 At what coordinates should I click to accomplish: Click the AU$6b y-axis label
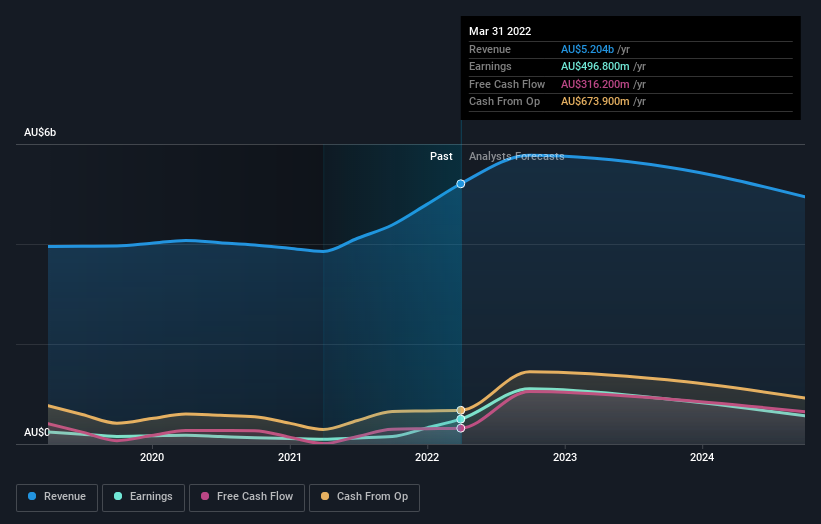click(x=40, y=132)
